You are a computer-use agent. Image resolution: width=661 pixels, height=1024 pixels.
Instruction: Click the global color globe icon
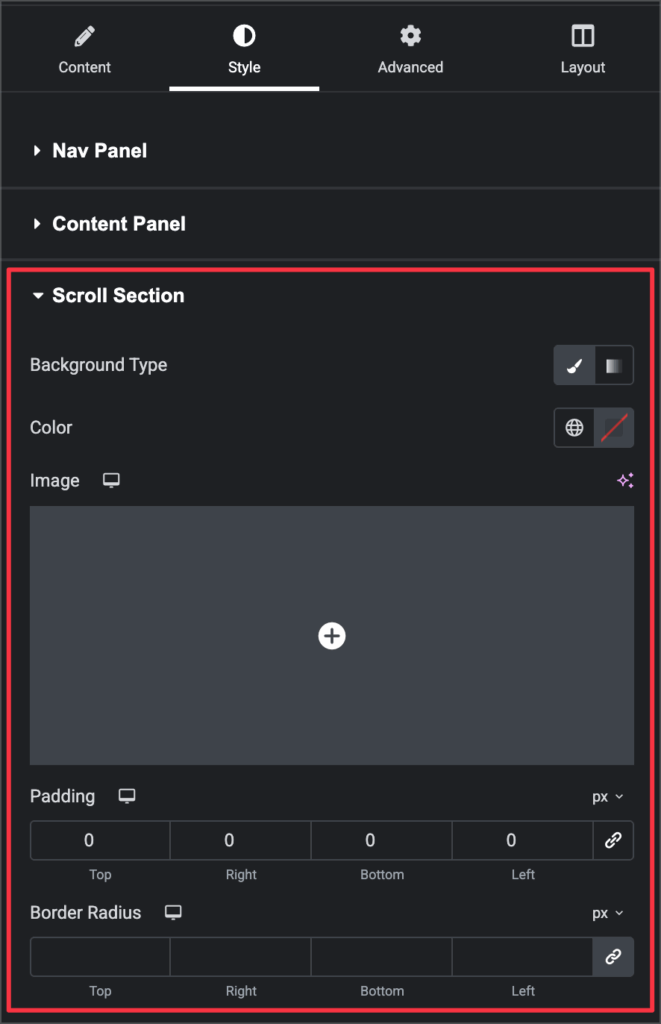(x=574, y=428)
